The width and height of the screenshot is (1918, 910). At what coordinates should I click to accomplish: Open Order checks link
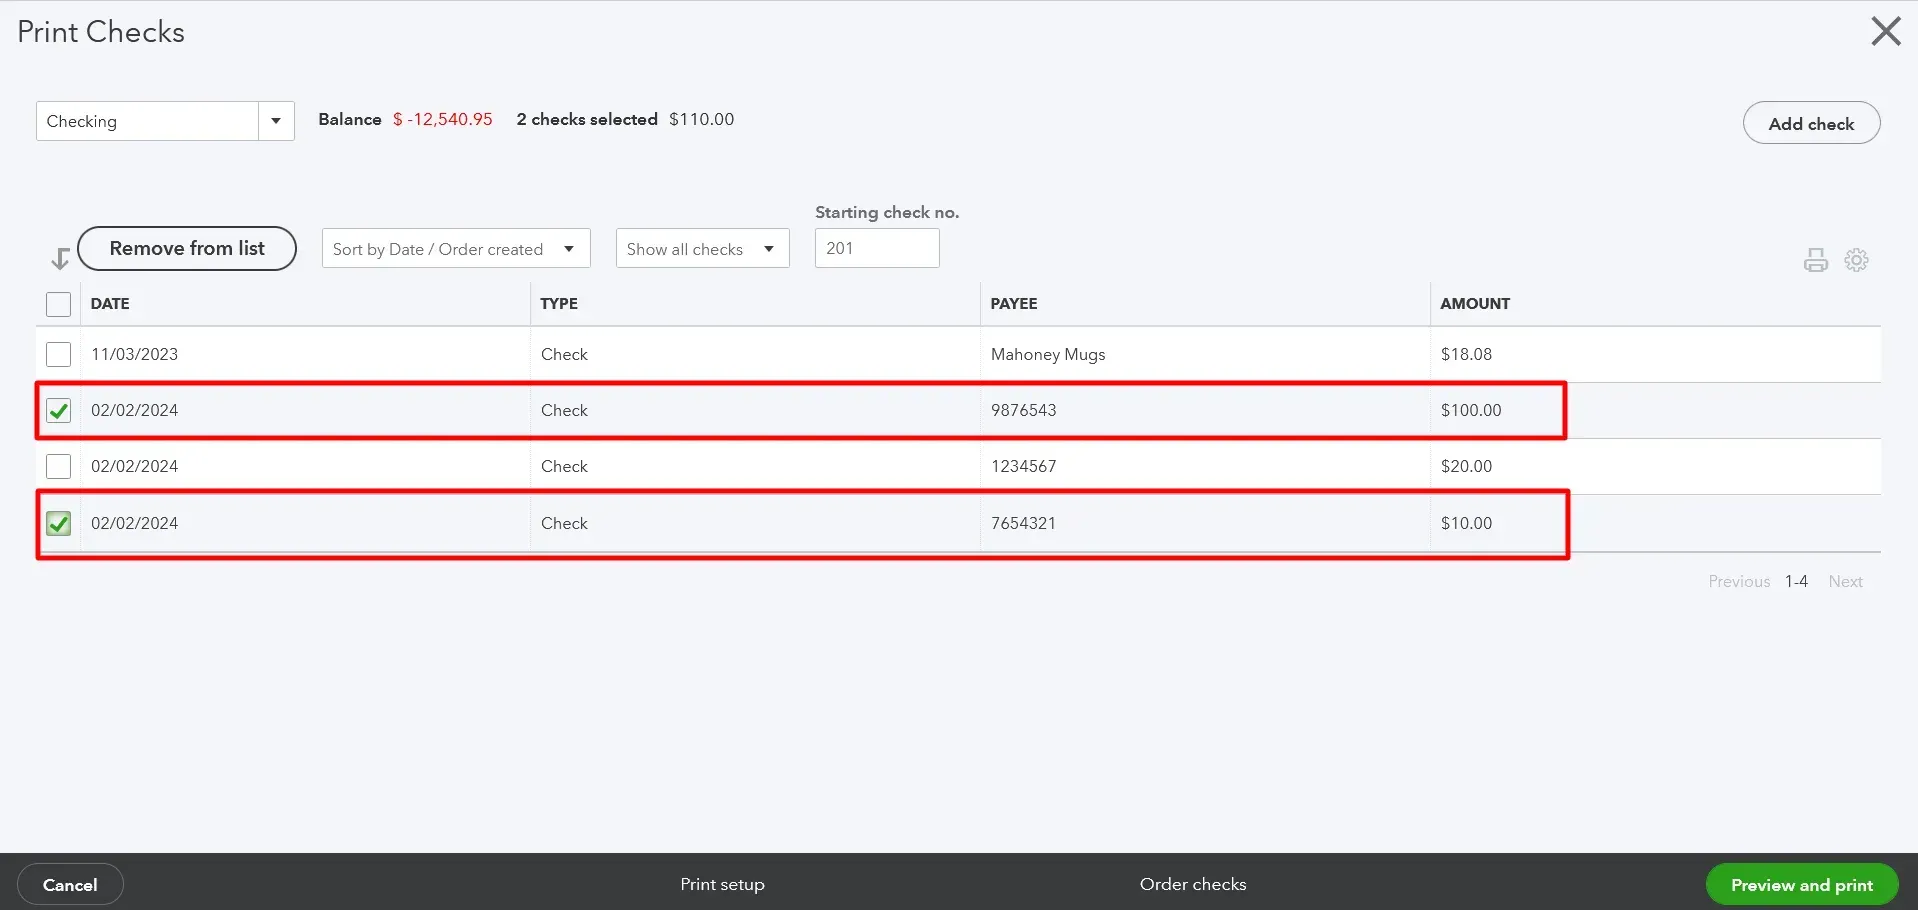1193,884
